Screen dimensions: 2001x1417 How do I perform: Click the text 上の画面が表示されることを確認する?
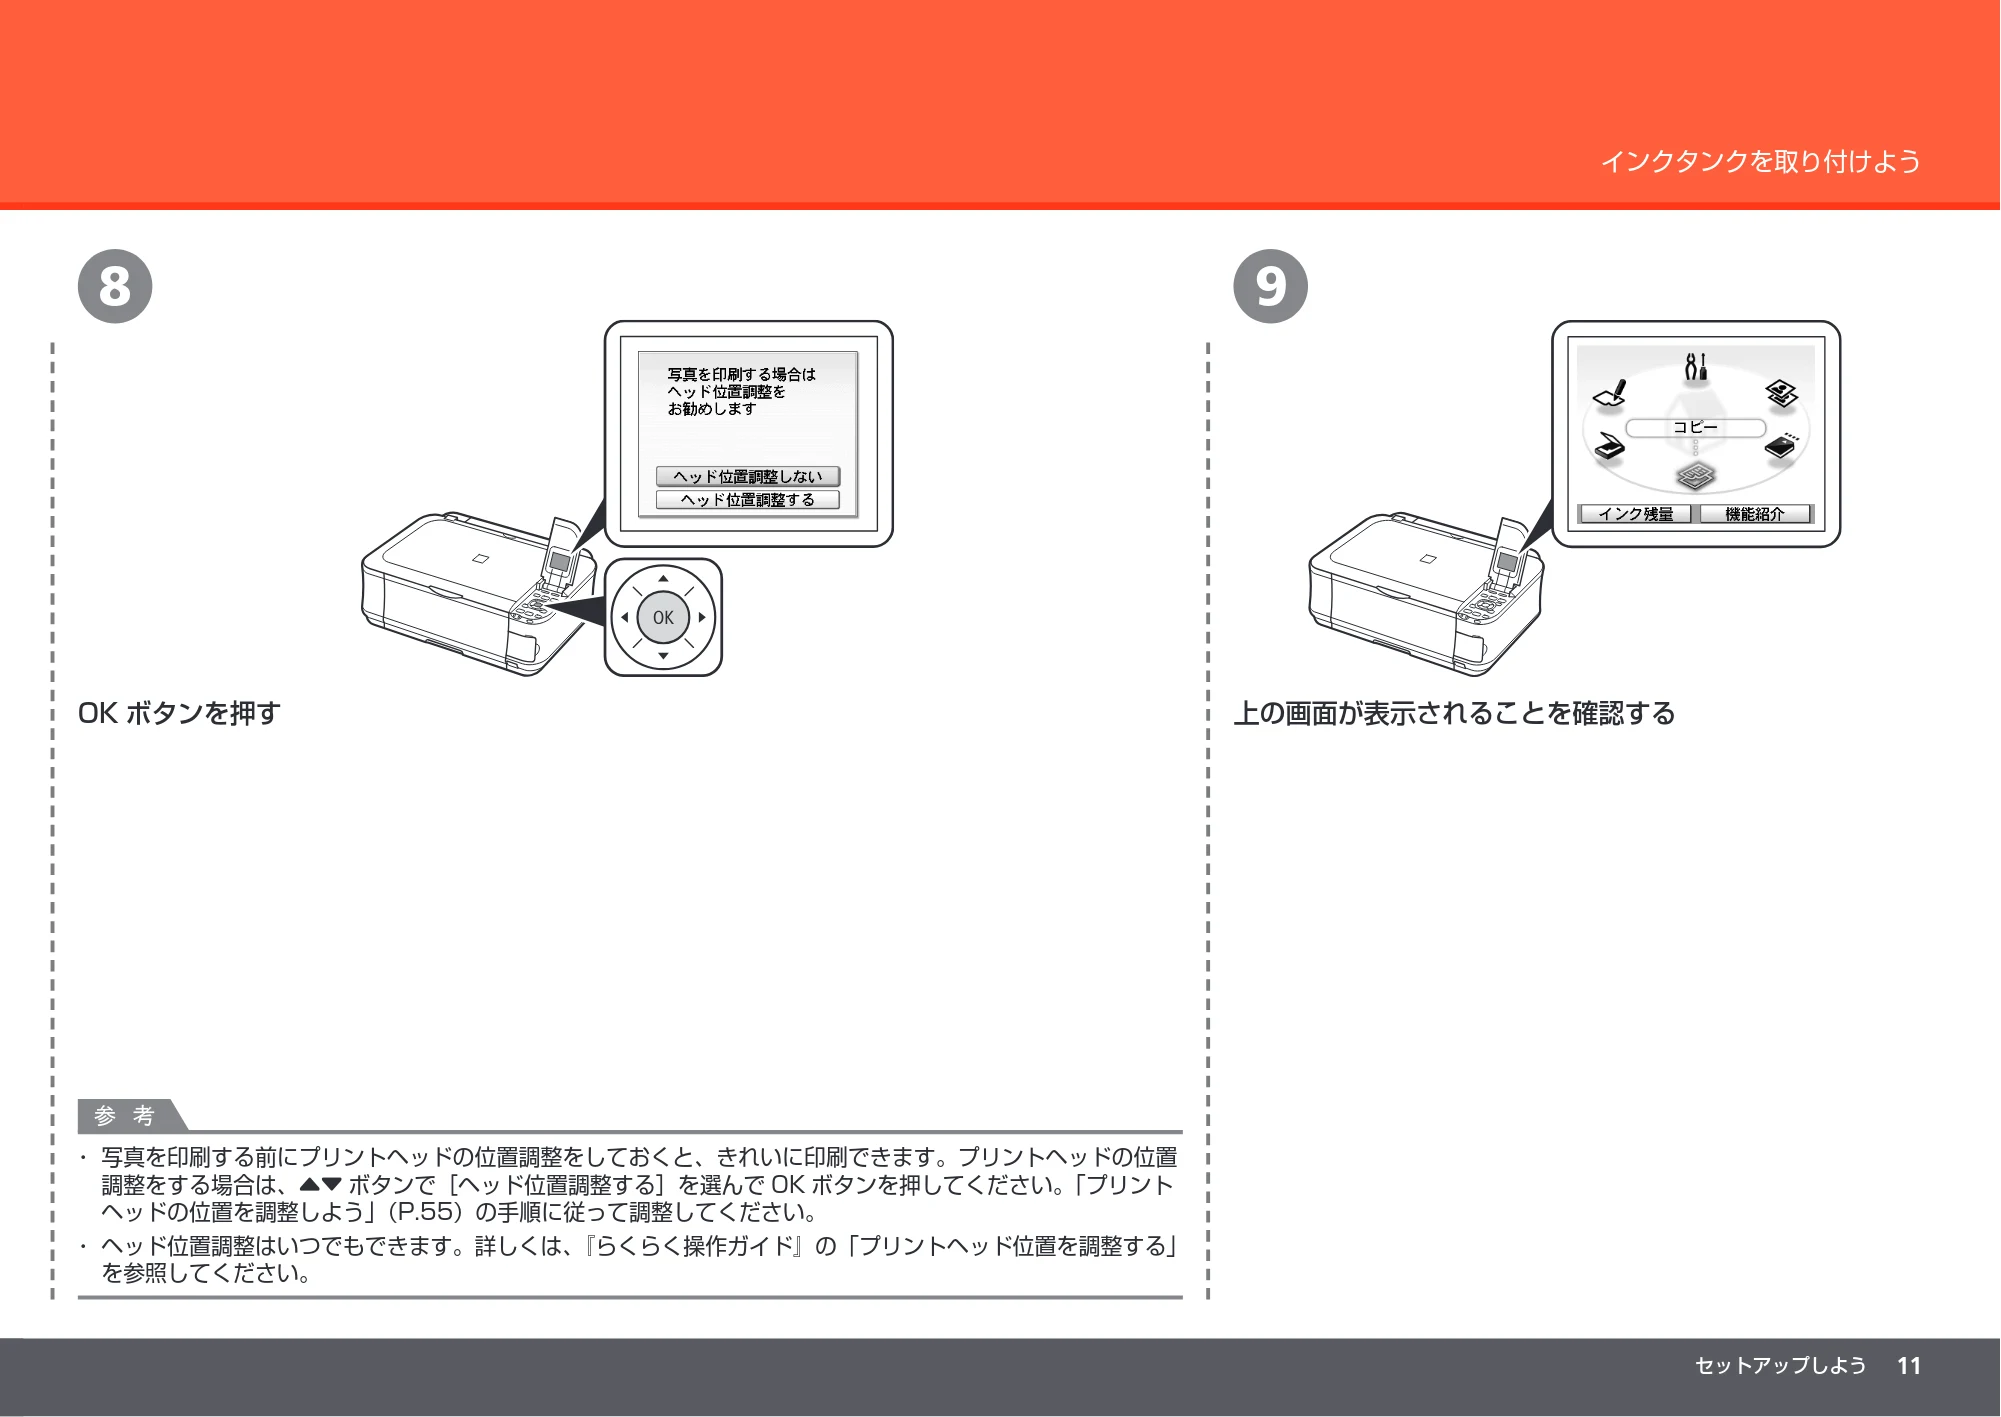1454,713
